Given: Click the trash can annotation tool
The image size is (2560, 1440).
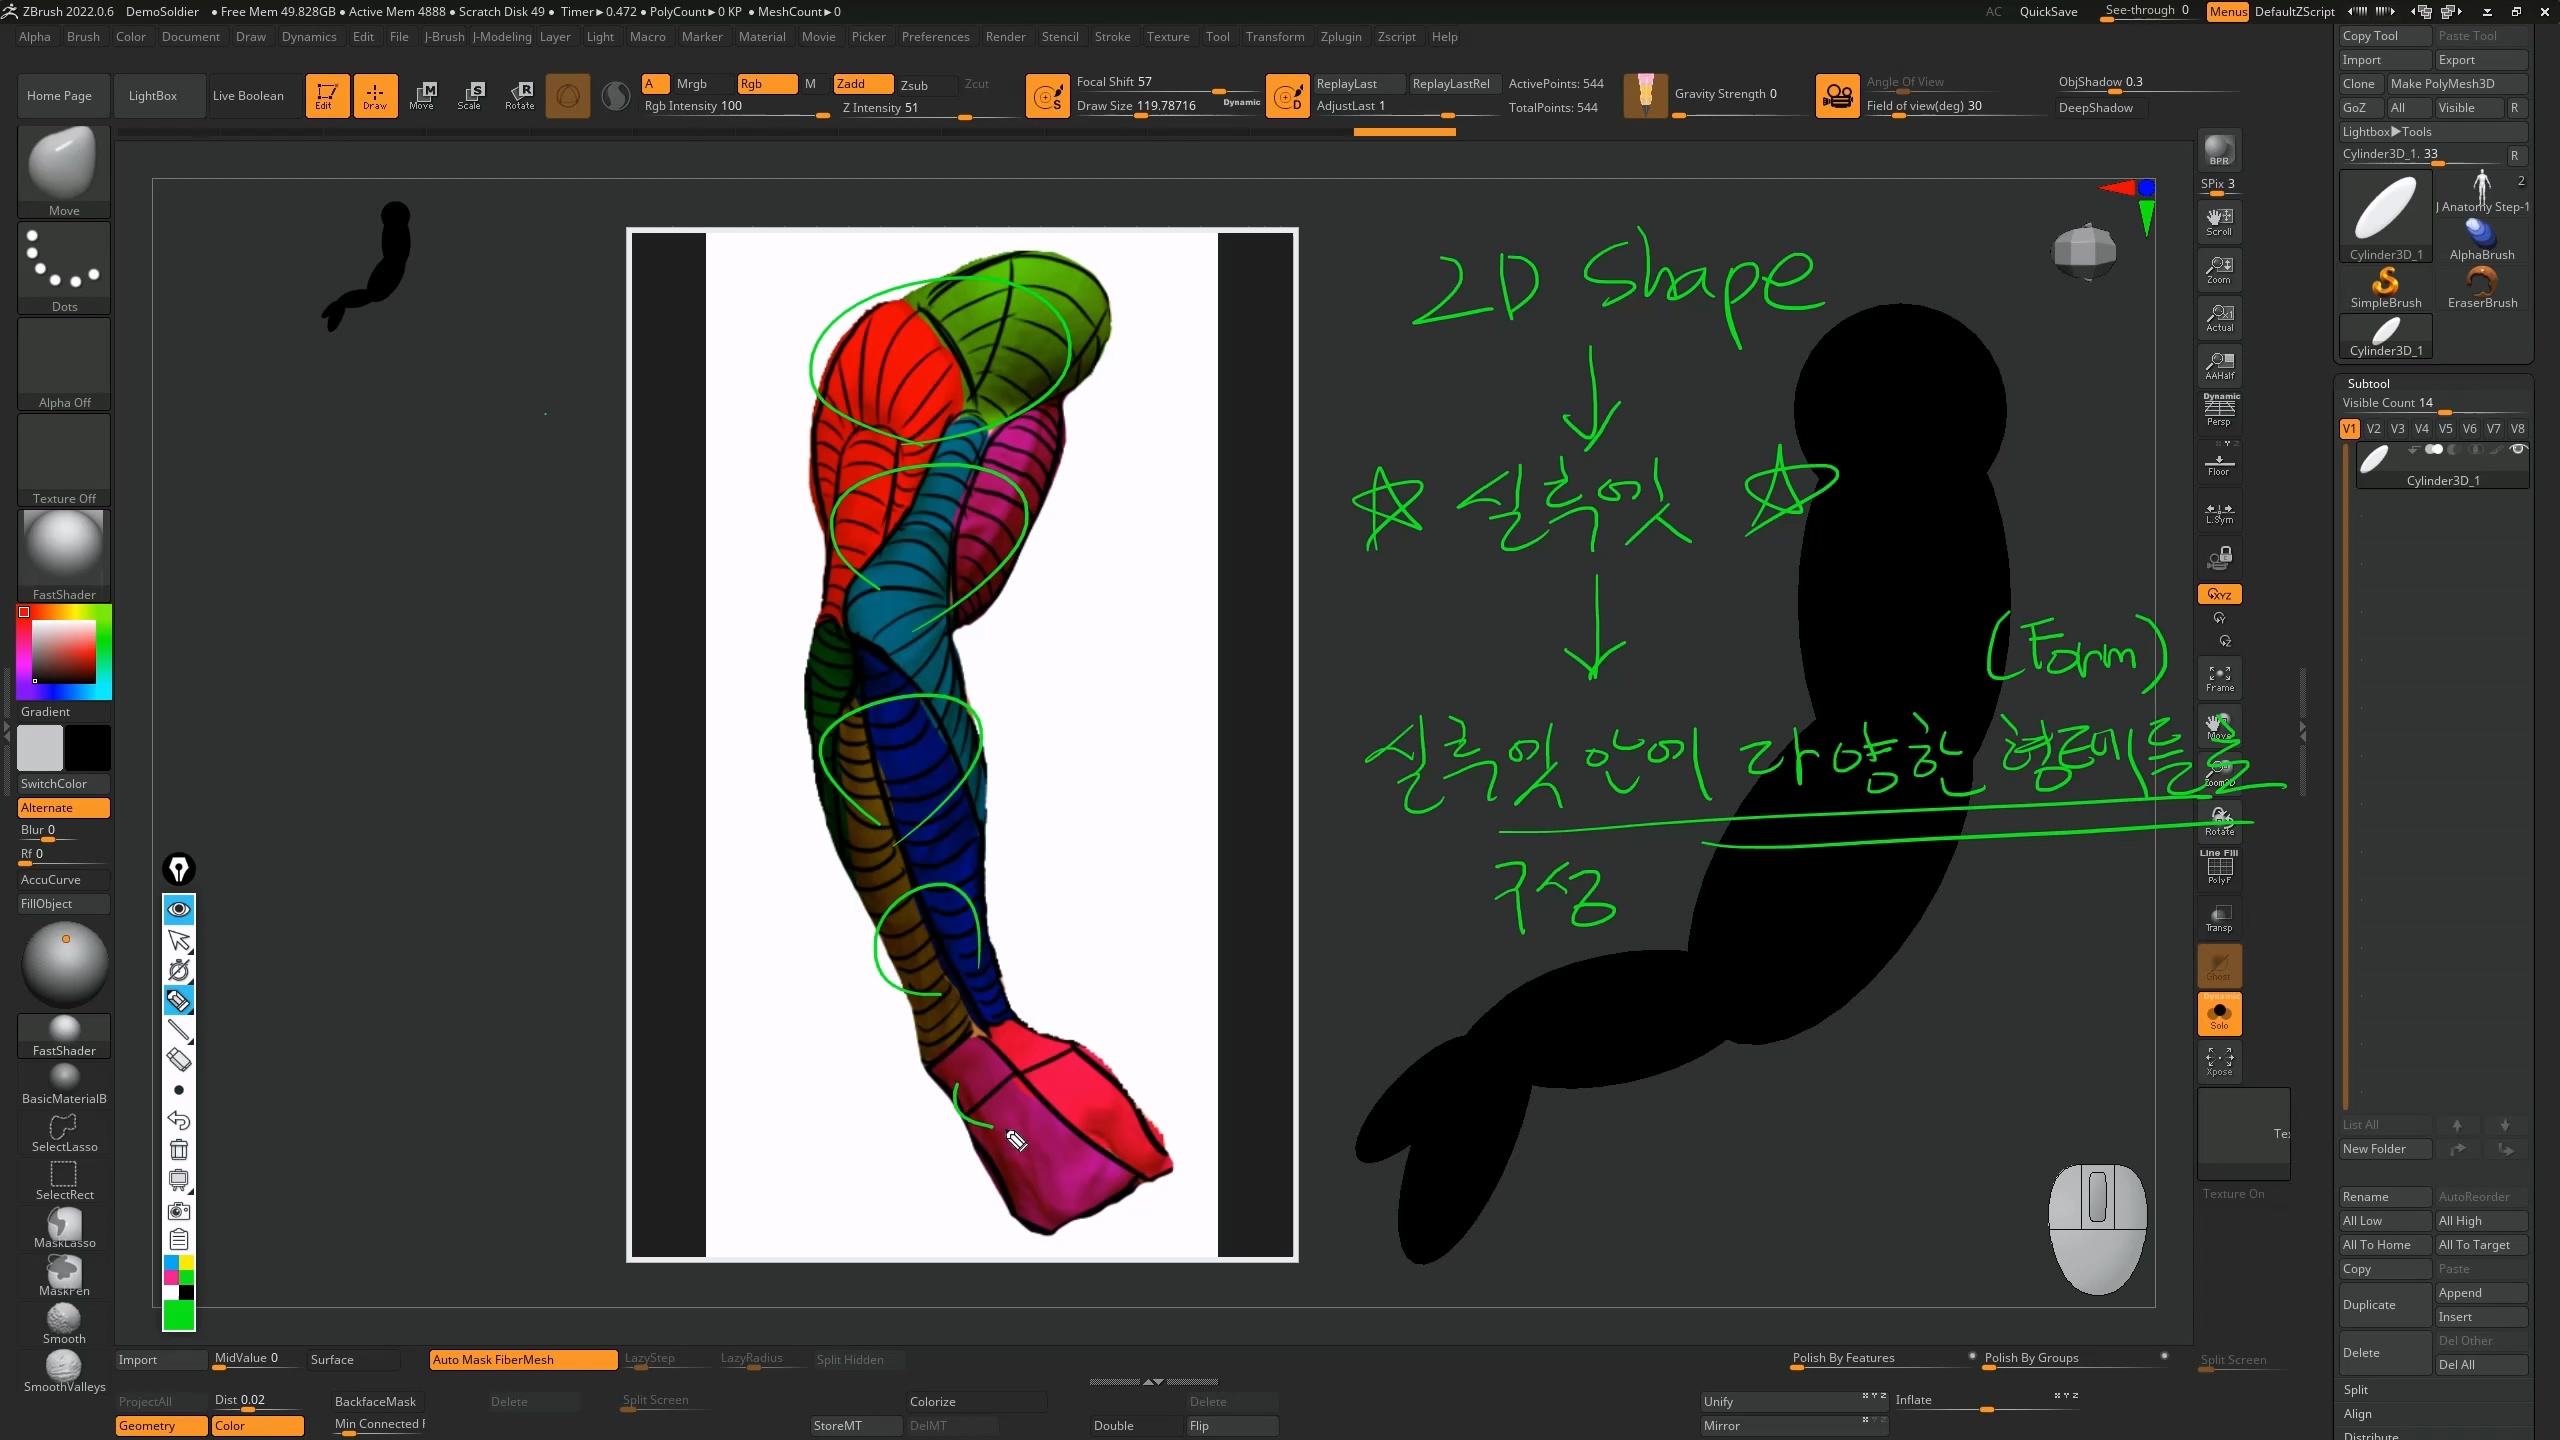Looking at the screenshot, I should point(179,1150).
